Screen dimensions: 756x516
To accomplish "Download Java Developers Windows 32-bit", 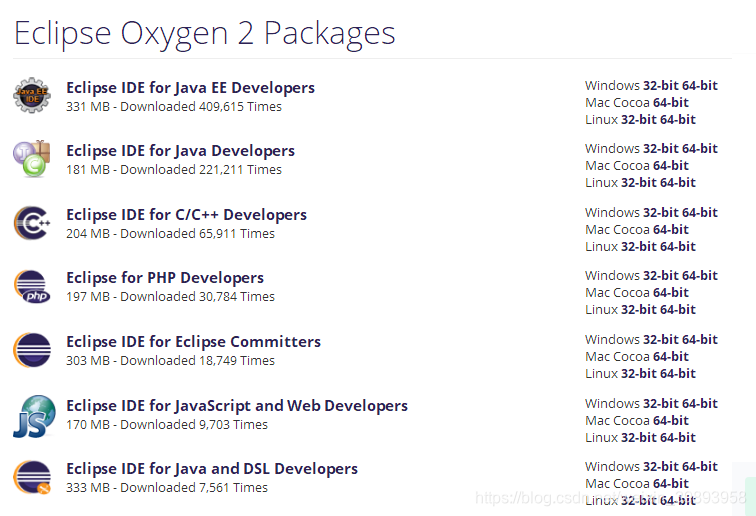I will 661,149.
